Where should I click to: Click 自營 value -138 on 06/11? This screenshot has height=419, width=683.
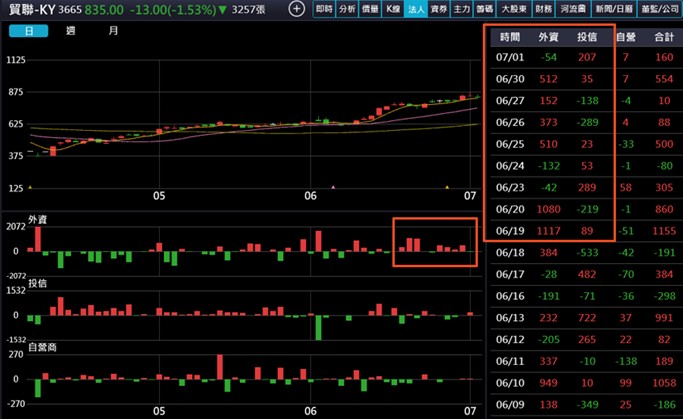coord(626,361)
